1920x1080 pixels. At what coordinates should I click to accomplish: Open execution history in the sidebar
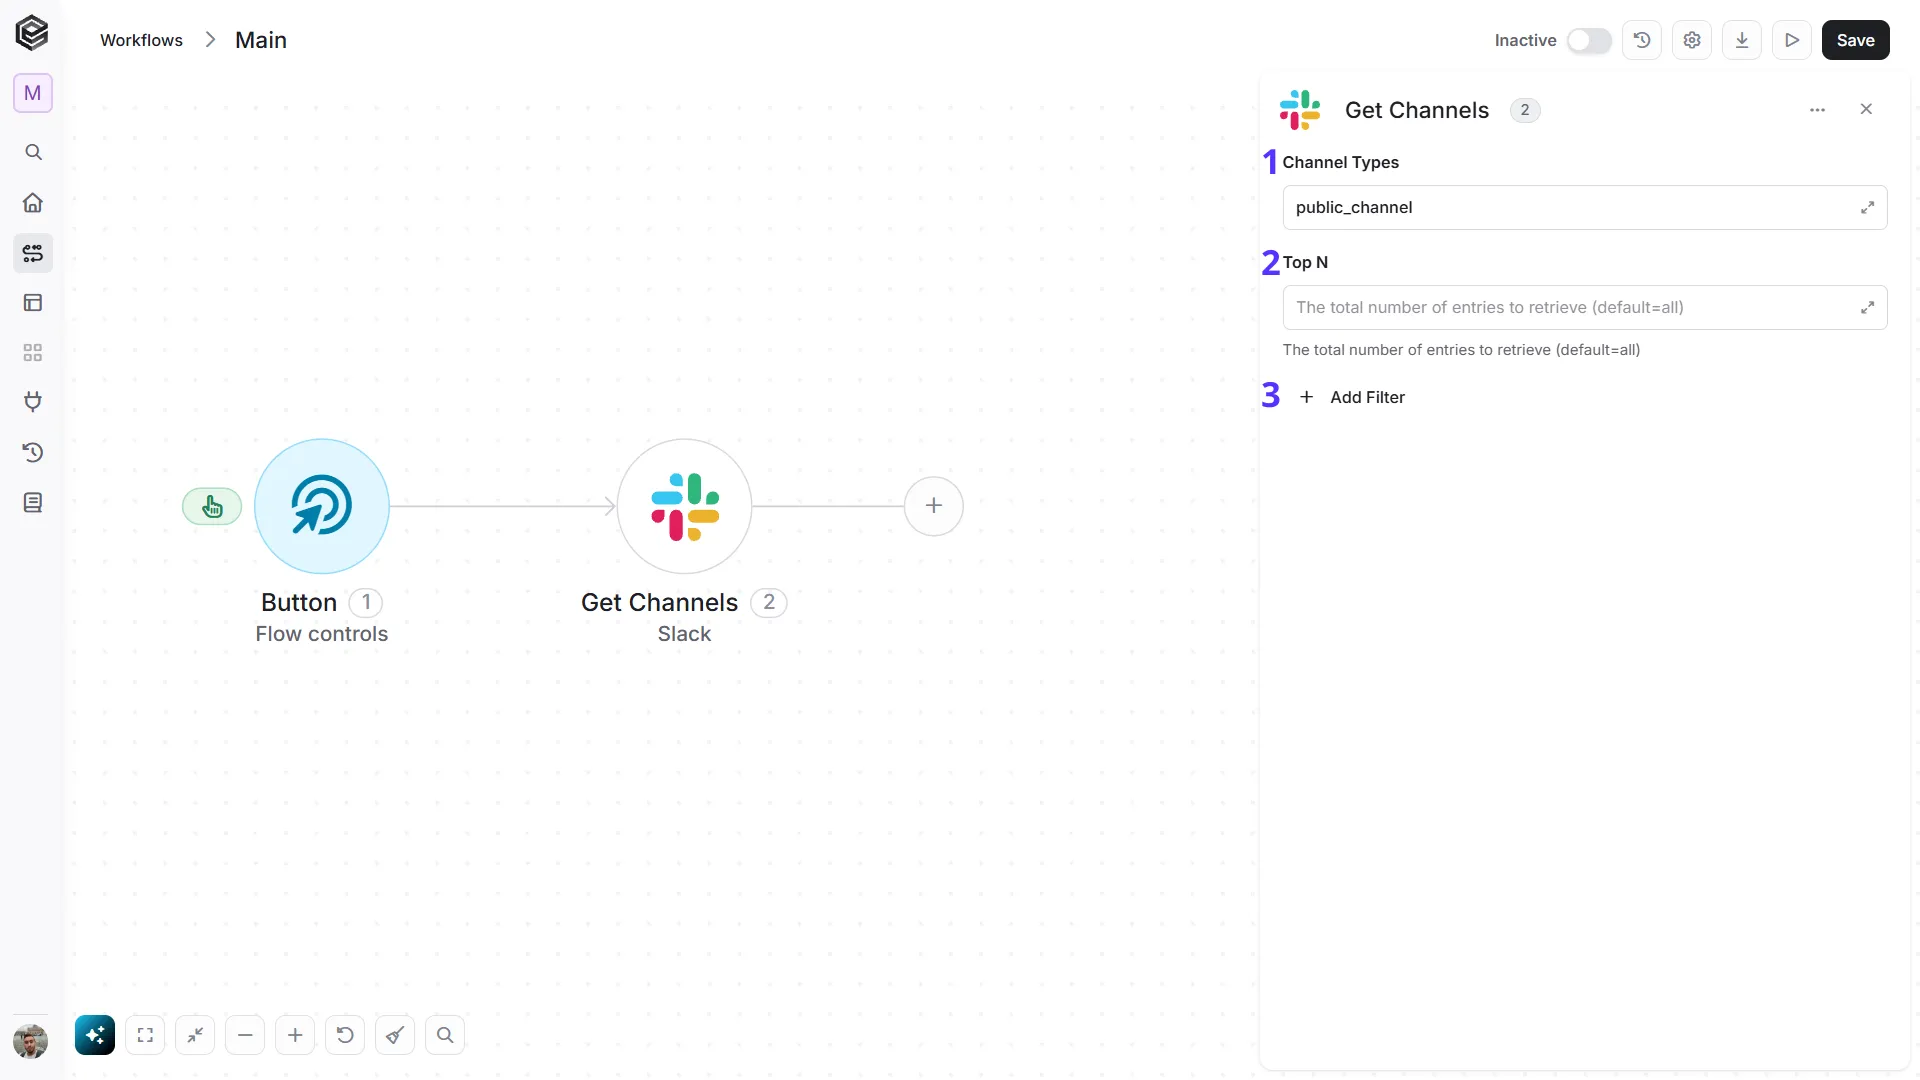pos(33,452)
